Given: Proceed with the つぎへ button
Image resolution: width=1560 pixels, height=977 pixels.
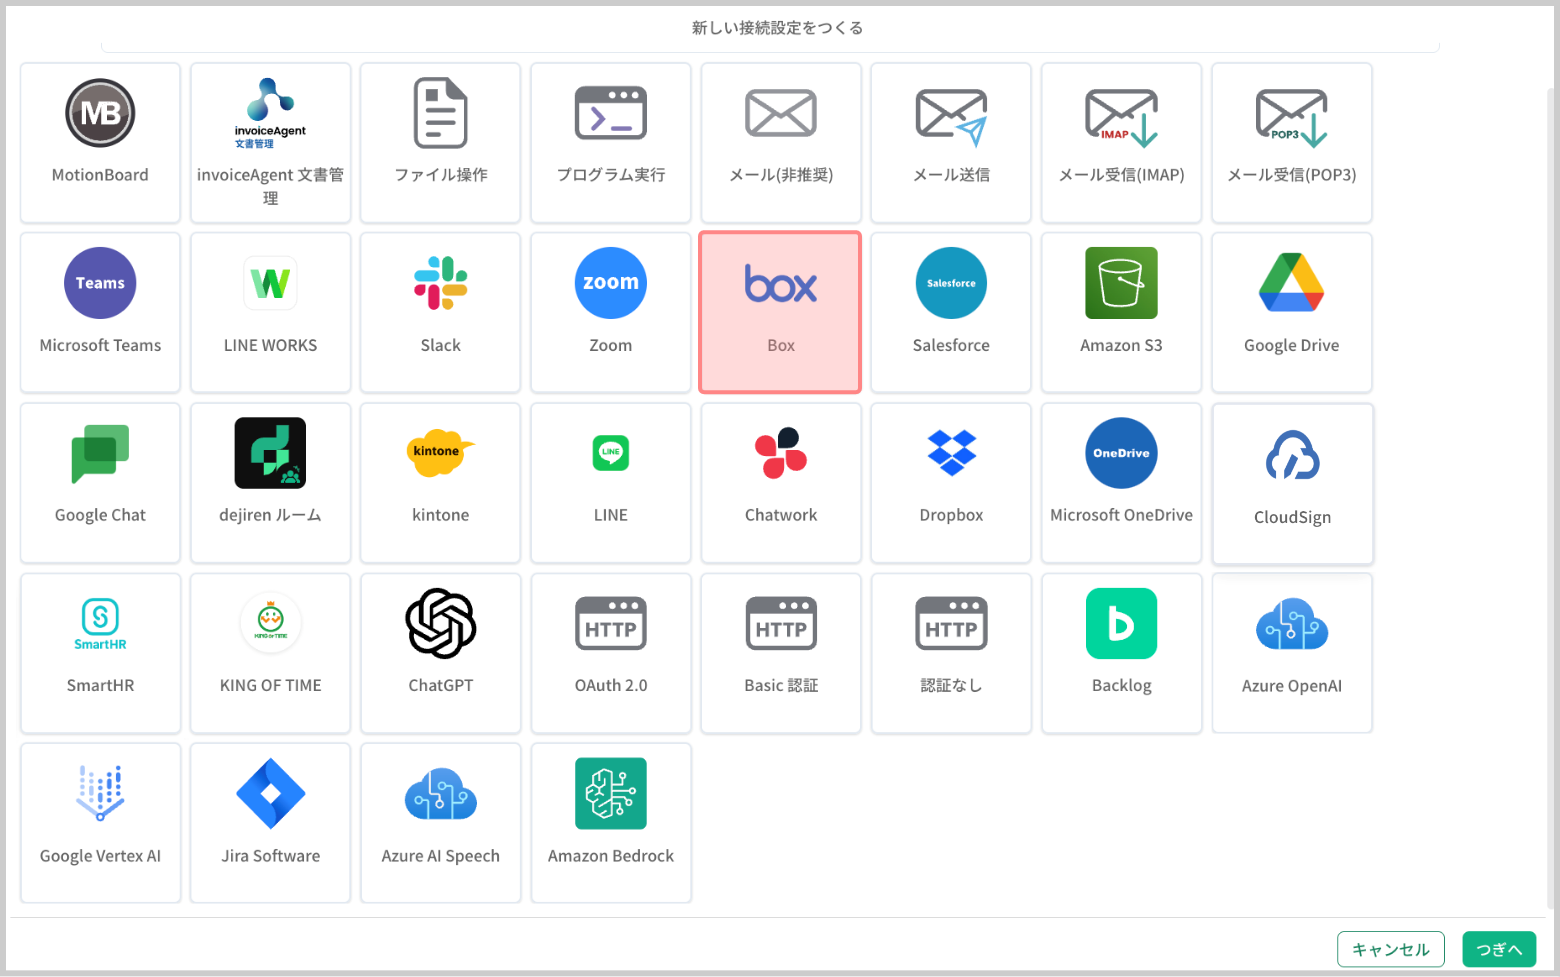Looking at the screenshot, I should tap(1499, 949).
